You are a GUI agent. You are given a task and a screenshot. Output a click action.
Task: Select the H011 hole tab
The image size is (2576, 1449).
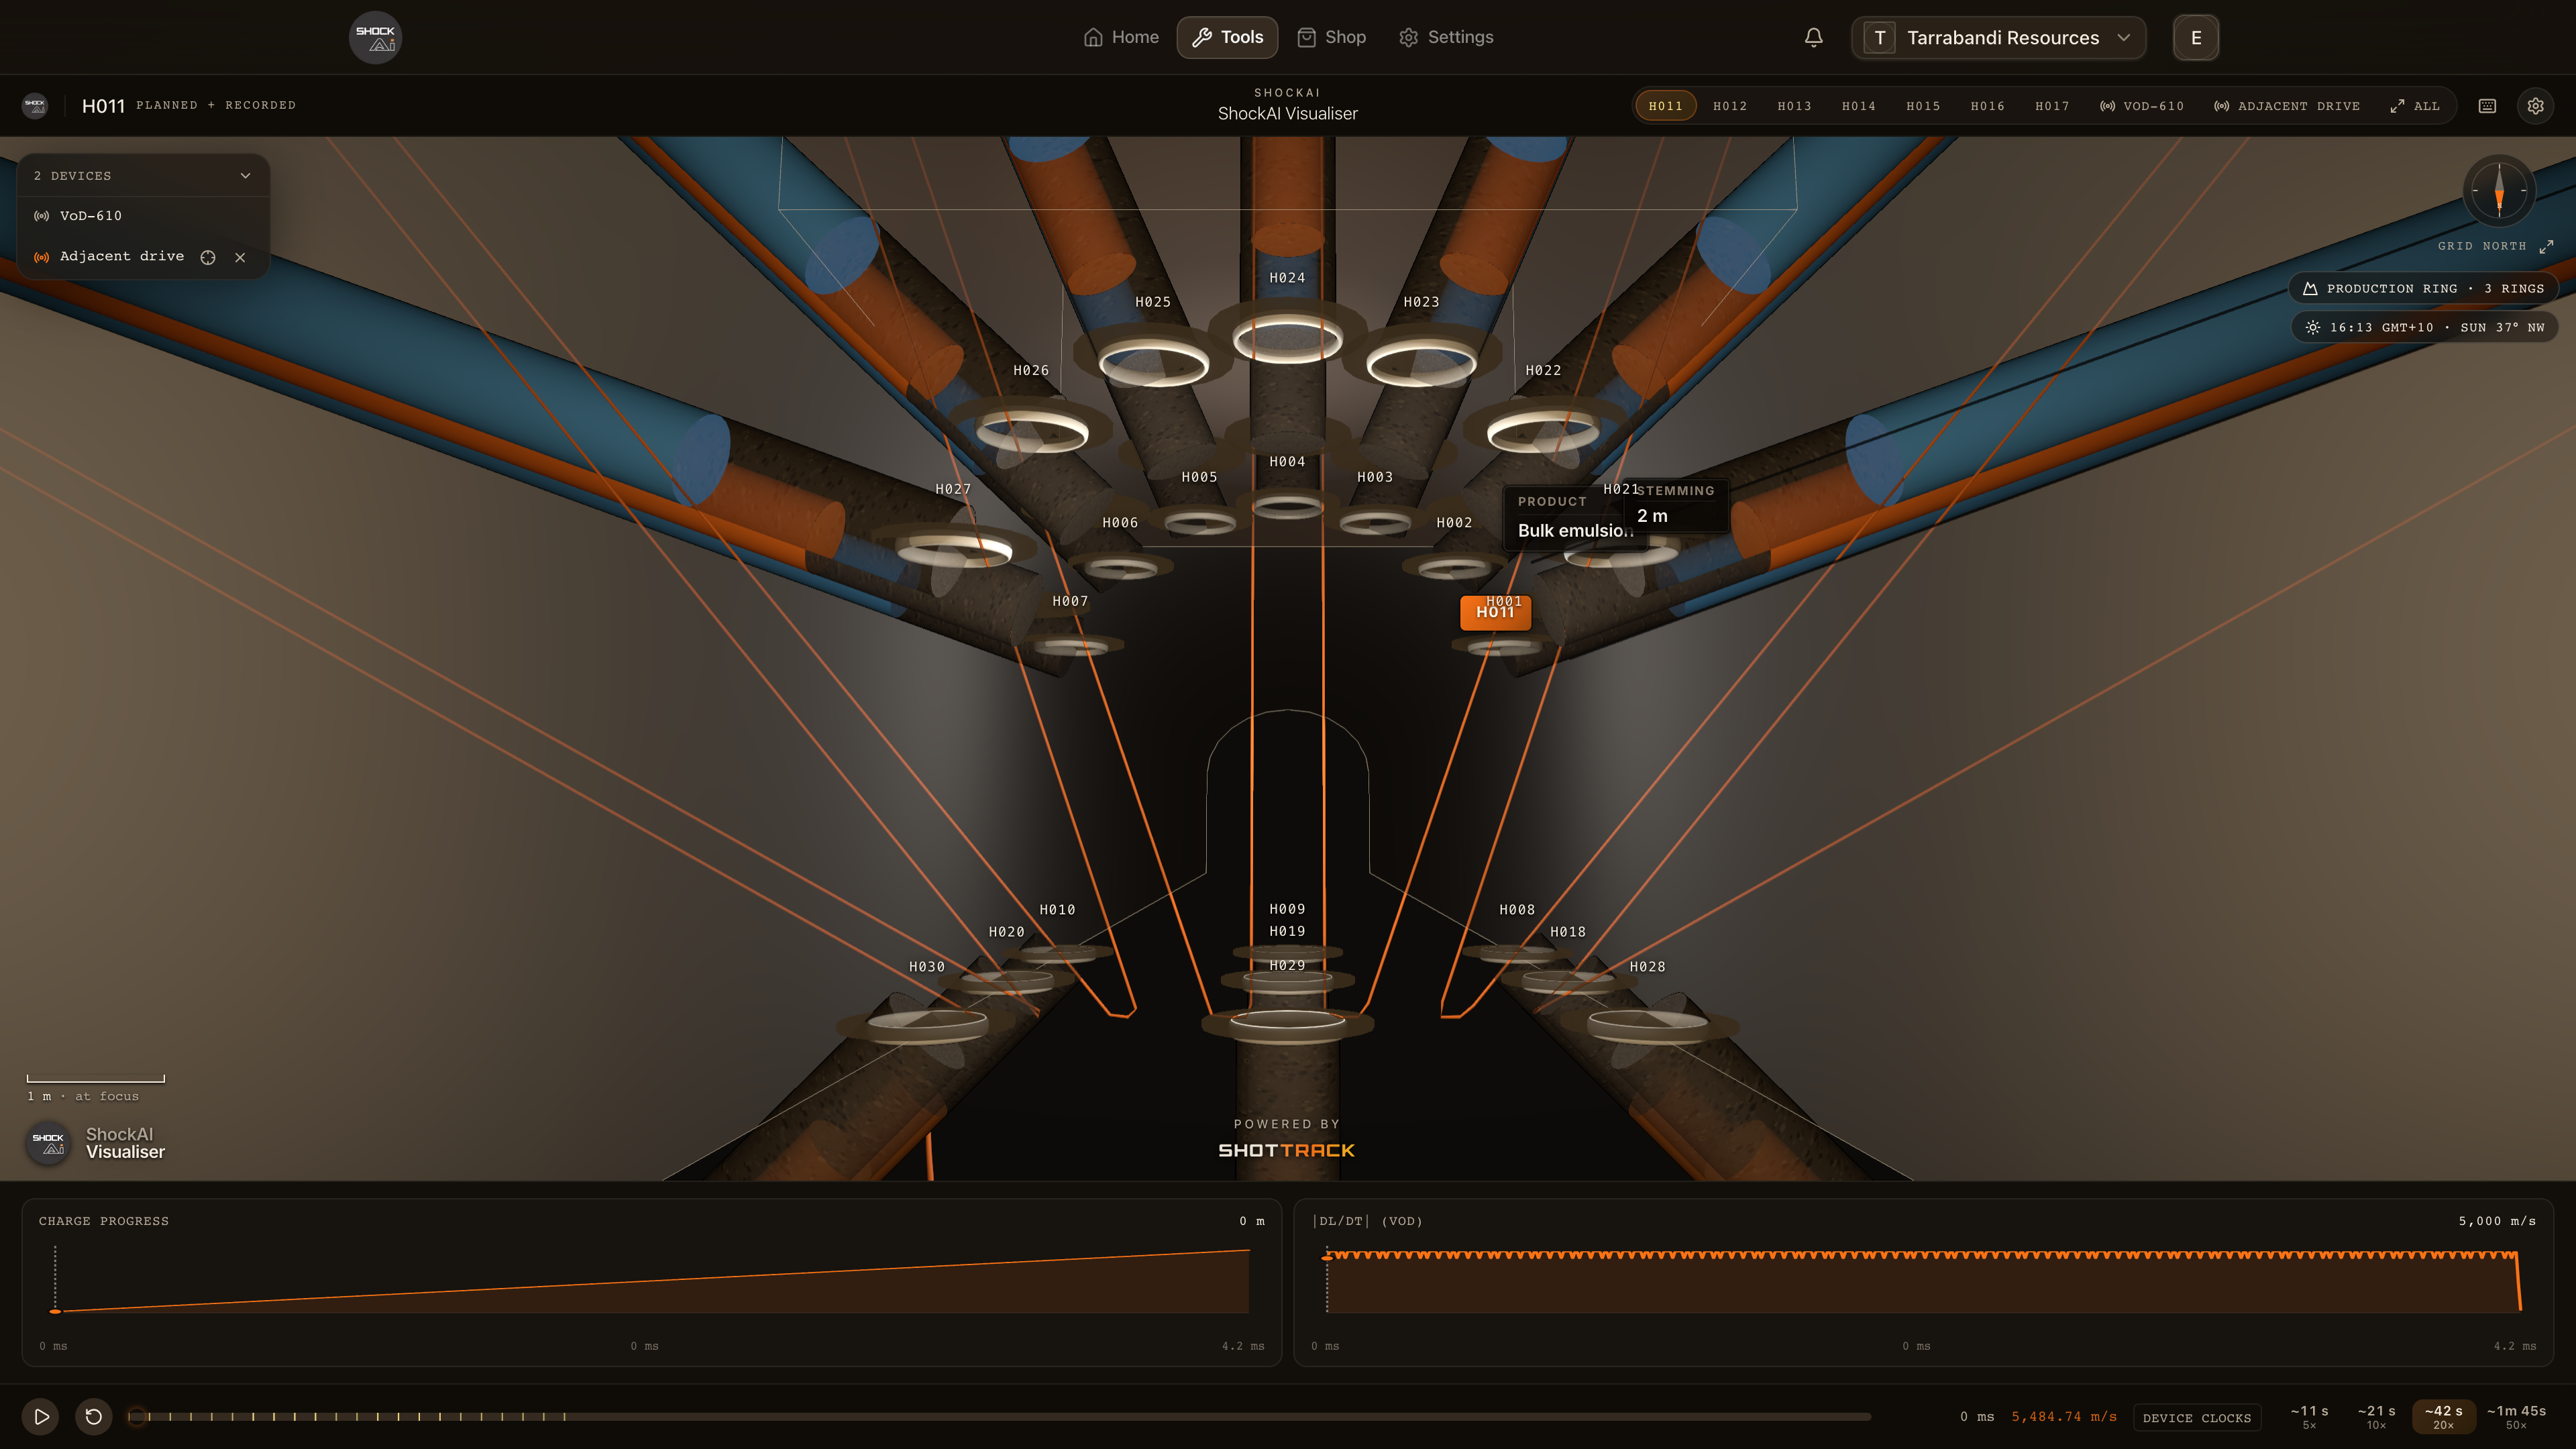(x=1665, y=106)
